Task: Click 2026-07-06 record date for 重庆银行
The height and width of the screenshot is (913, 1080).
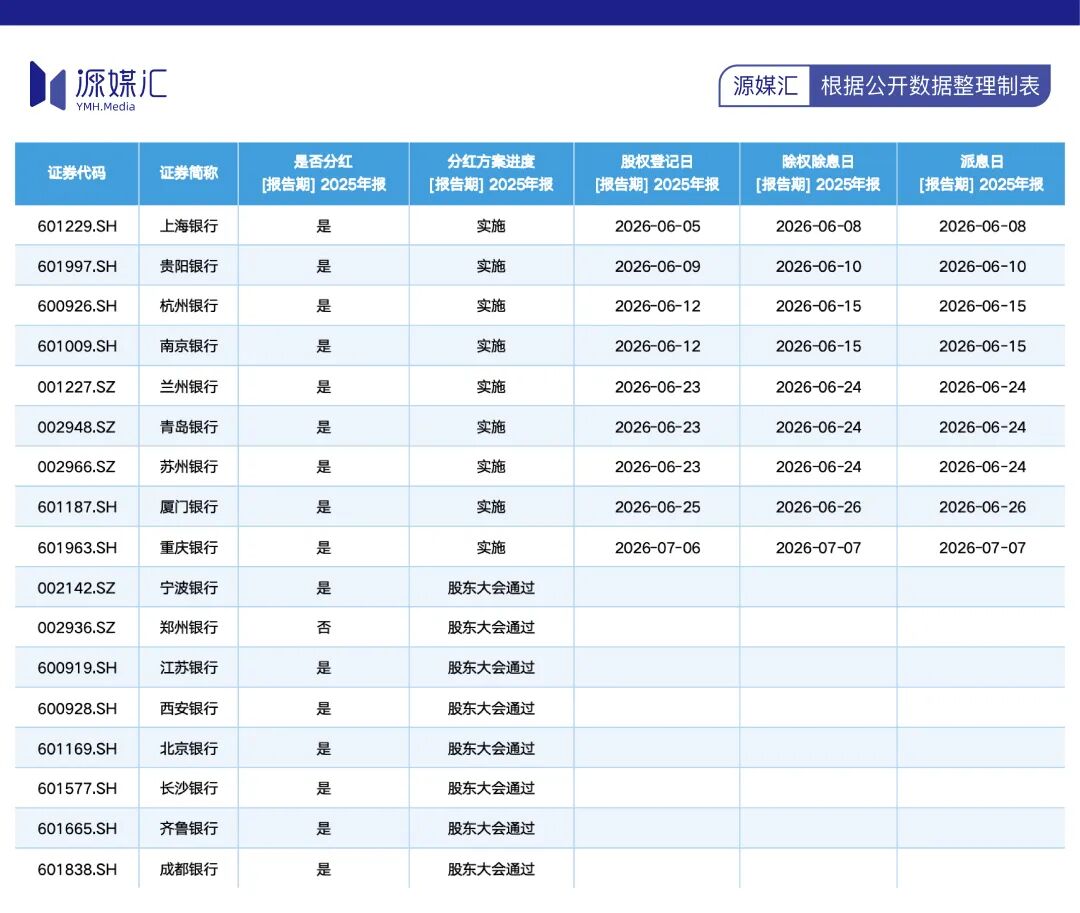Action: [658, 548]
